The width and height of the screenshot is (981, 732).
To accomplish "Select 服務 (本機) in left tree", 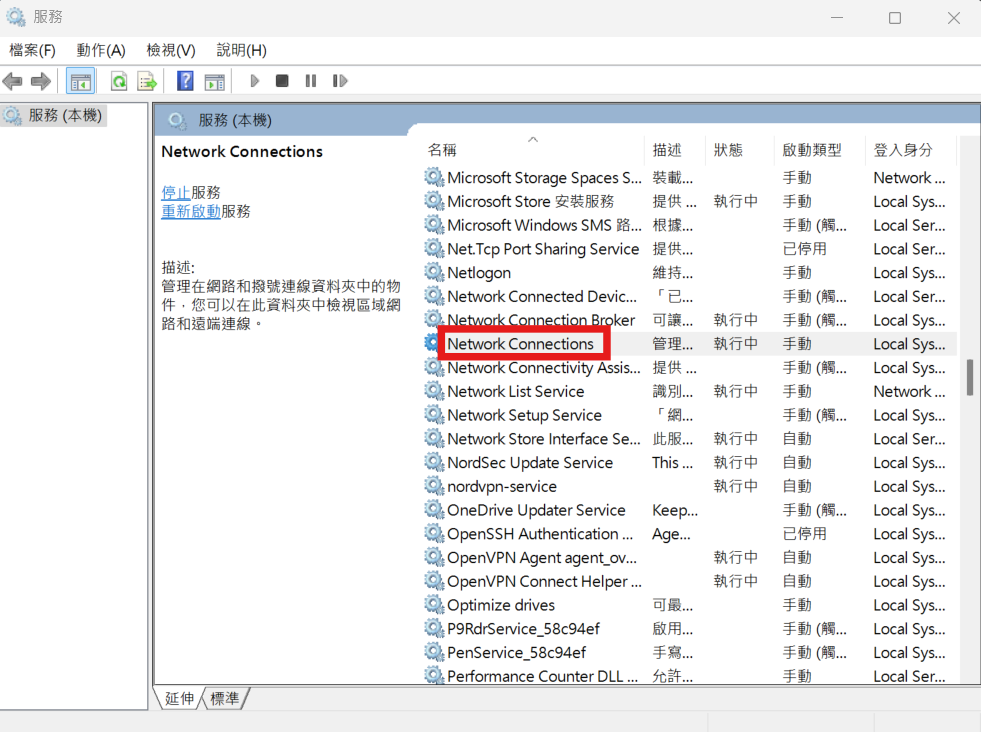I will (x=64, y=116).
